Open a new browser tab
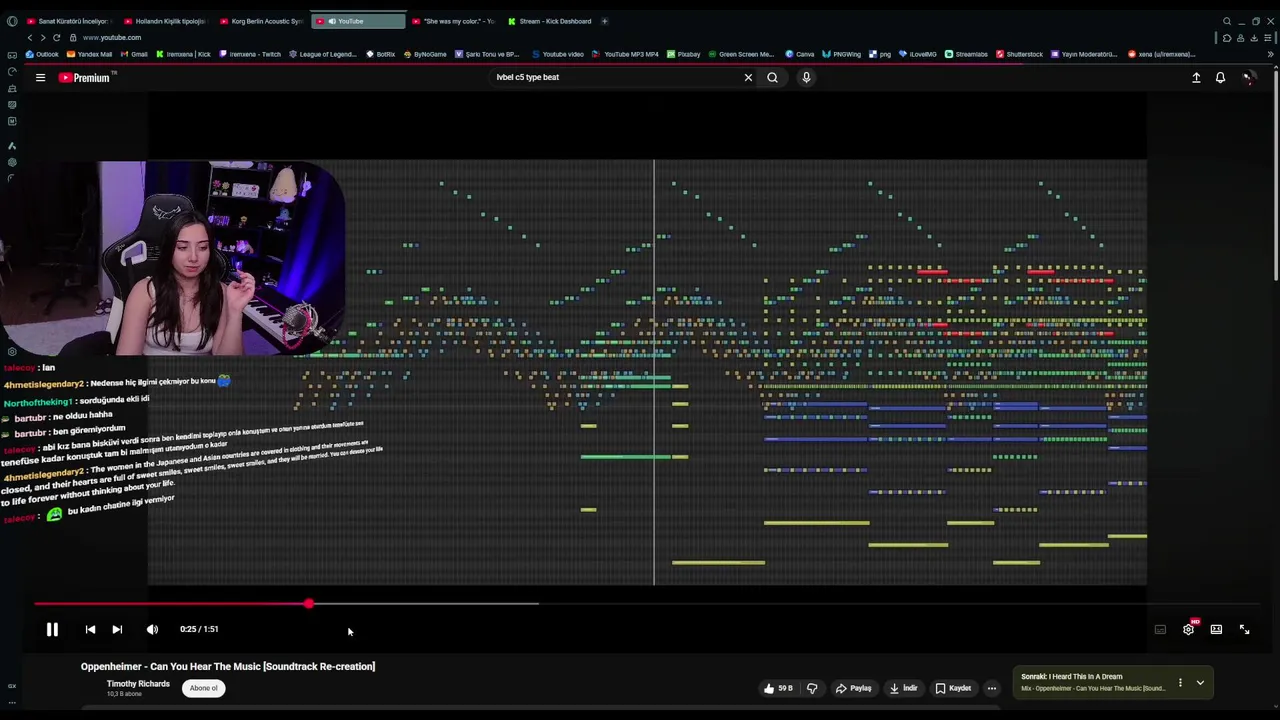1280x720 pixels. pyautogui.click(x=604, y=21)
